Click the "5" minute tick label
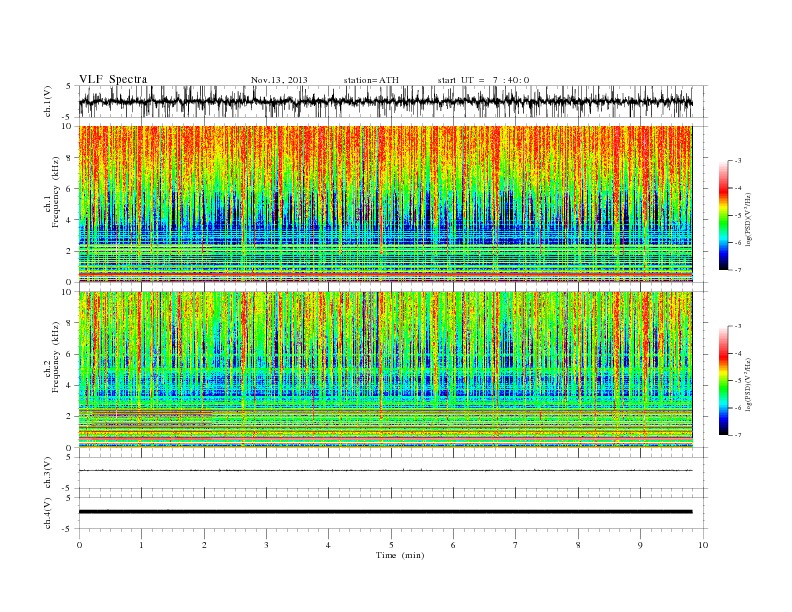Viewport: 792px width, 612px height. (x=391, y=545)
